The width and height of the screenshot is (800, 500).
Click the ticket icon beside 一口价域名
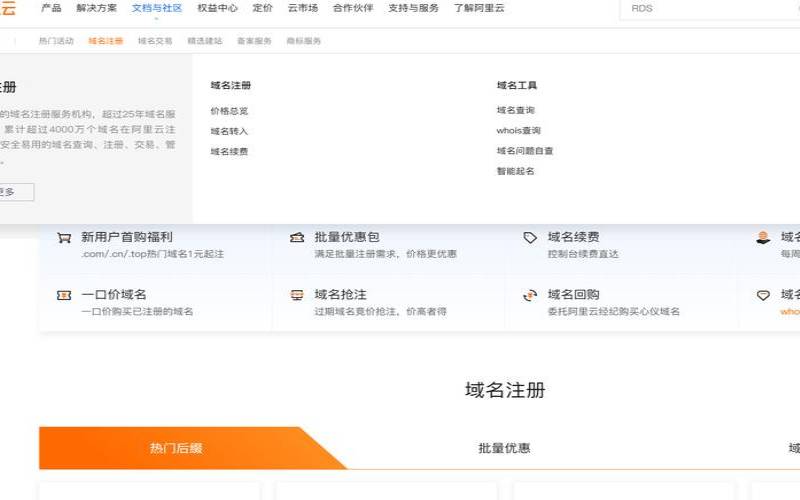click(64, 295)
